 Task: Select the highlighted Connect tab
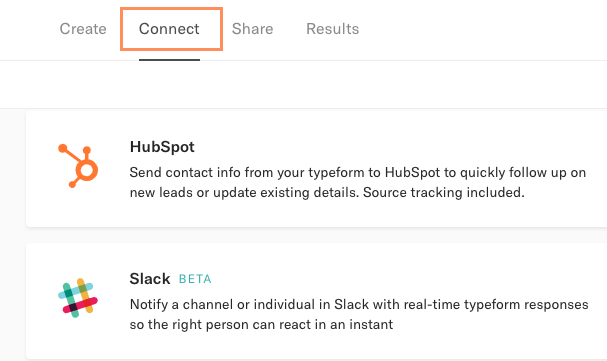click(x=169, y=29)
